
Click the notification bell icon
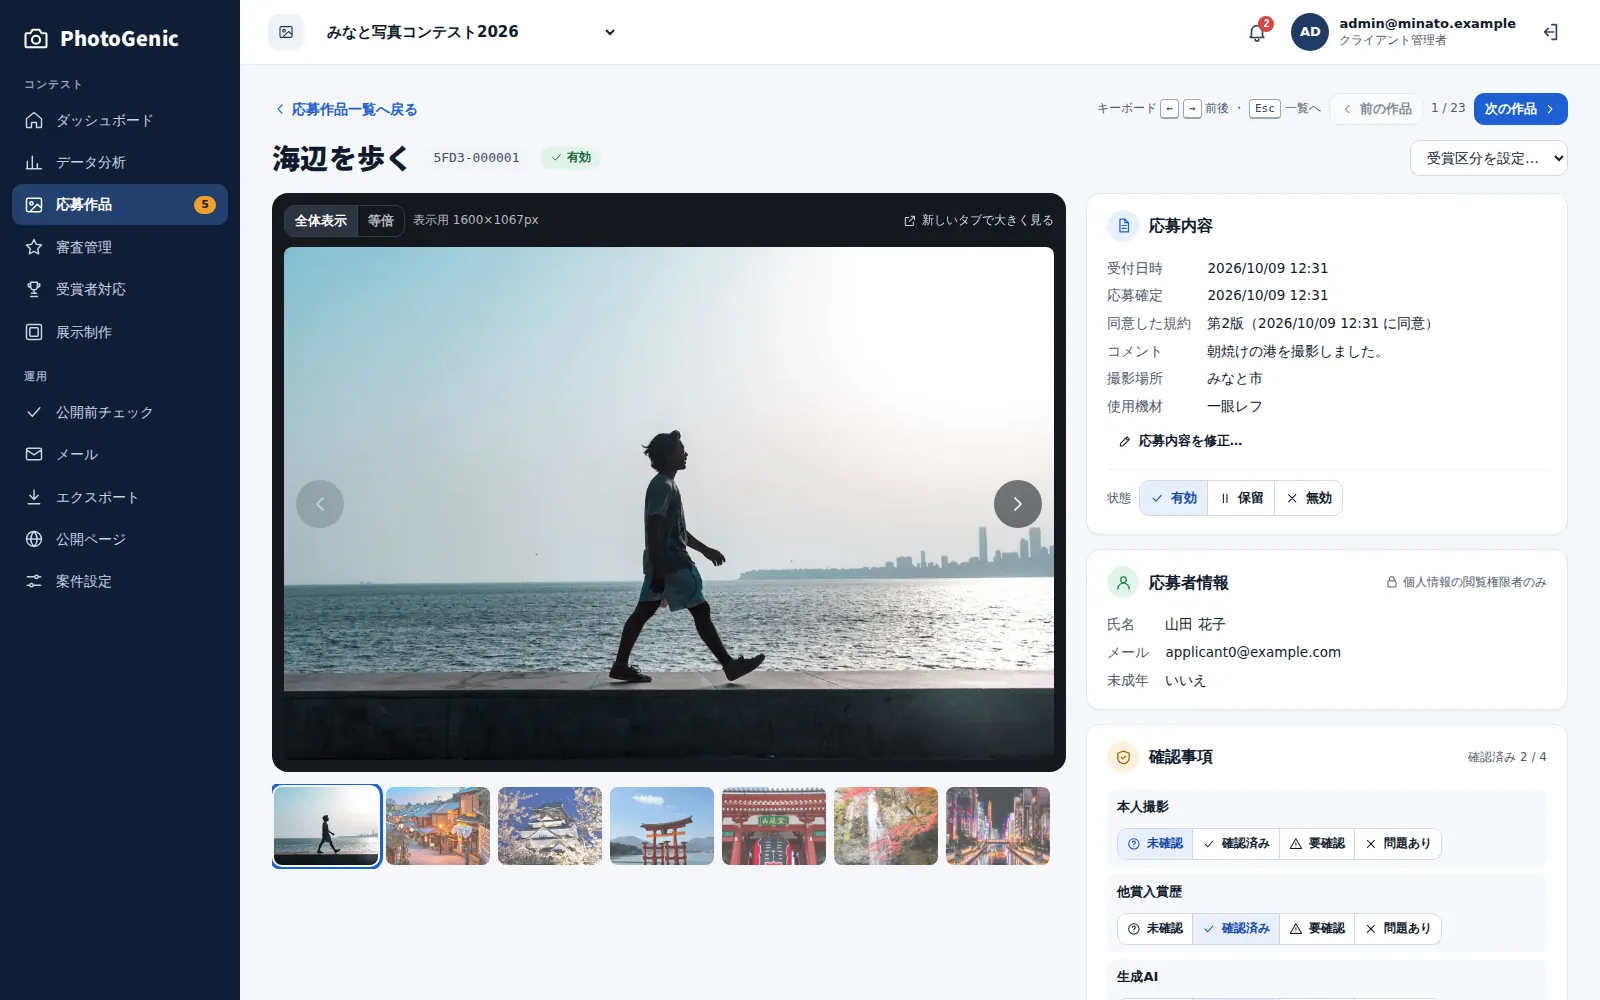(1257, 33)
